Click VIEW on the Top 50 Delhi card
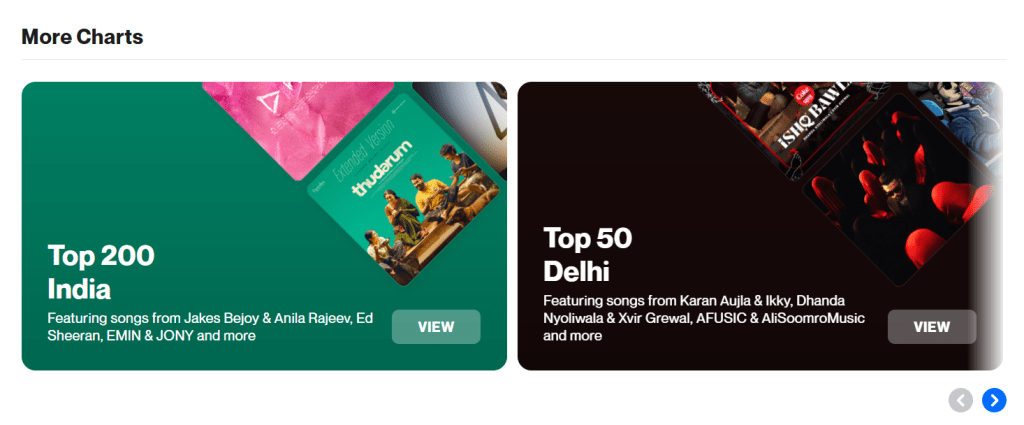 click(x=931, y=327)
